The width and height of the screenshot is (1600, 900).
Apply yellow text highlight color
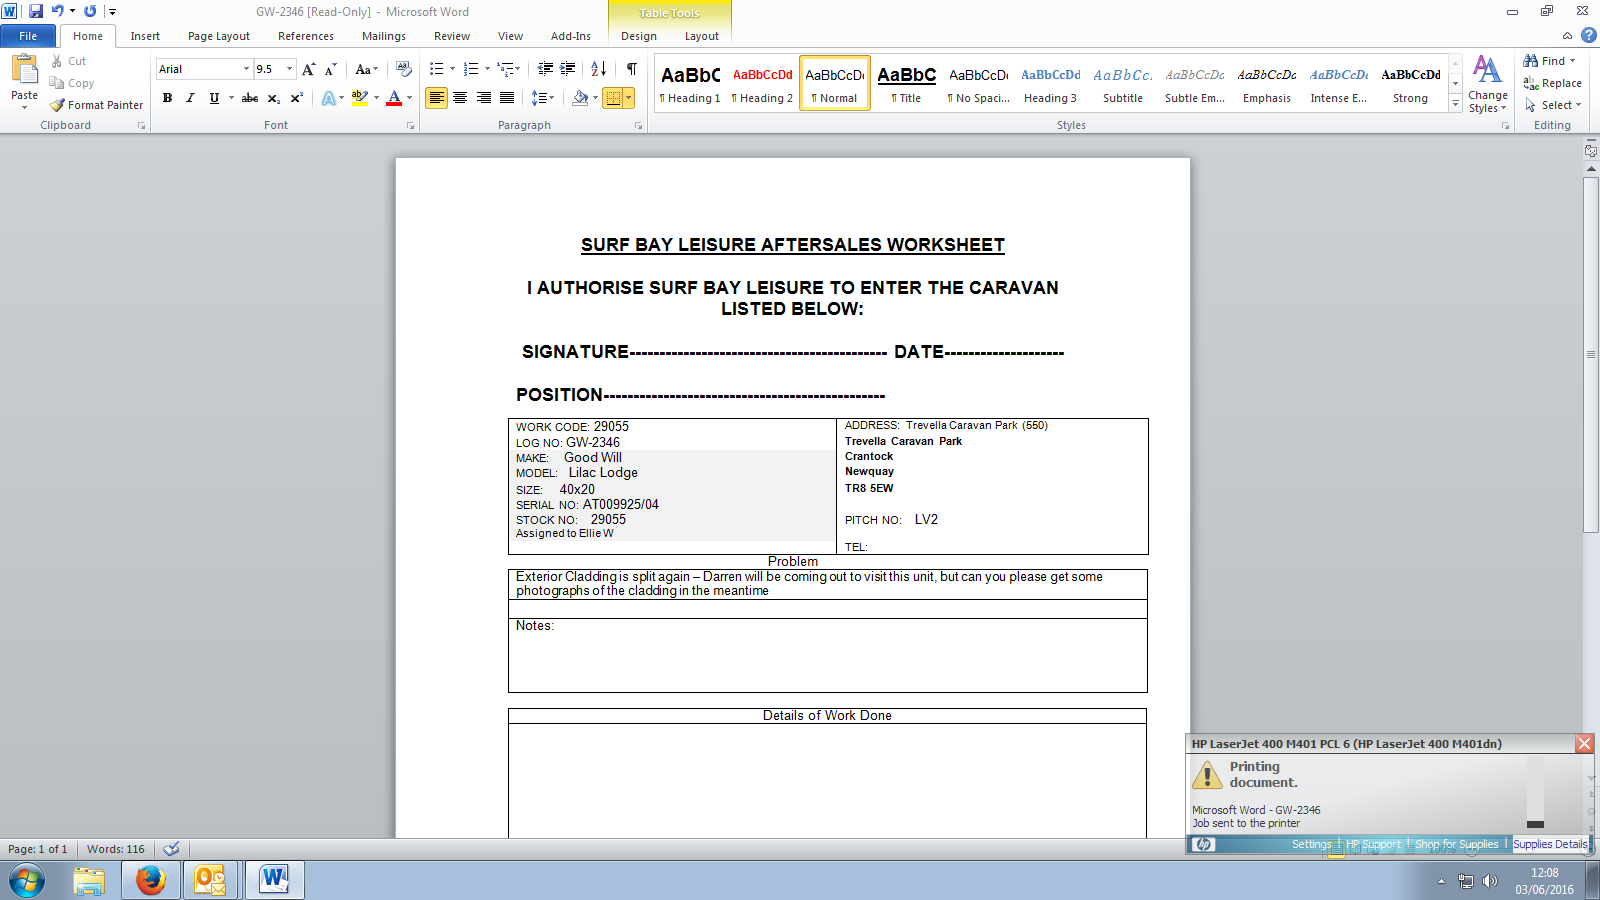tap(360, 98)
